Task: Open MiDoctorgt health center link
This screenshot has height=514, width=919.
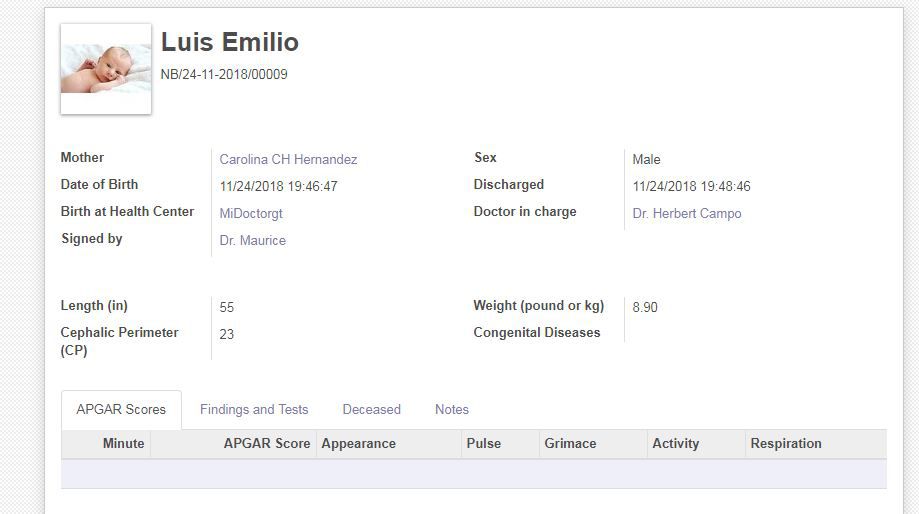Action: 251,214
